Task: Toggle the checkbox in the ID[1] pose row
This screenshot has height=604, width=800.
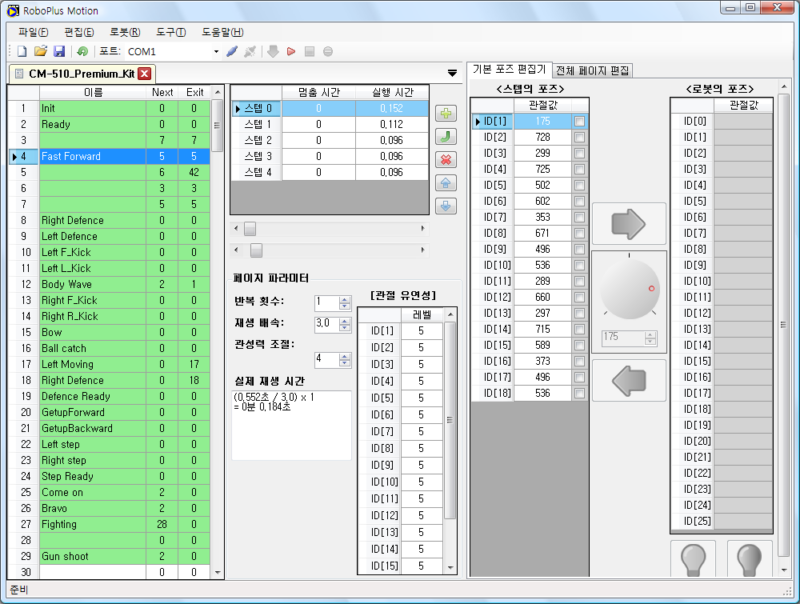Action: click(x=579, y=121)
